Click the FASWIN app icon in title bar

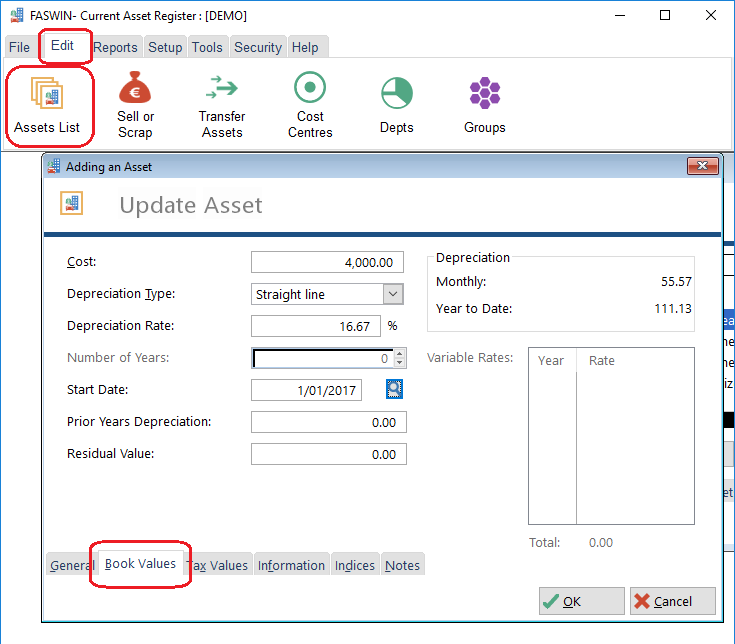click(17, 15)
